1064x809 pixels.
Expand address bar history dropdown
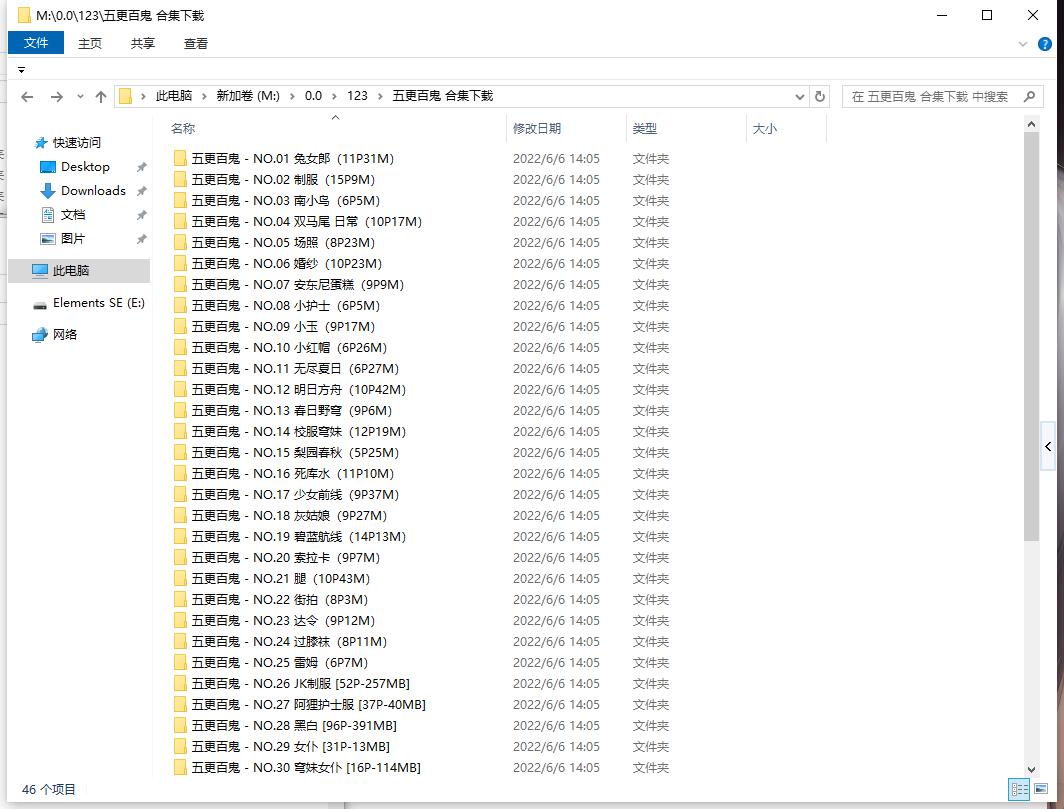[x=799, y=96]
